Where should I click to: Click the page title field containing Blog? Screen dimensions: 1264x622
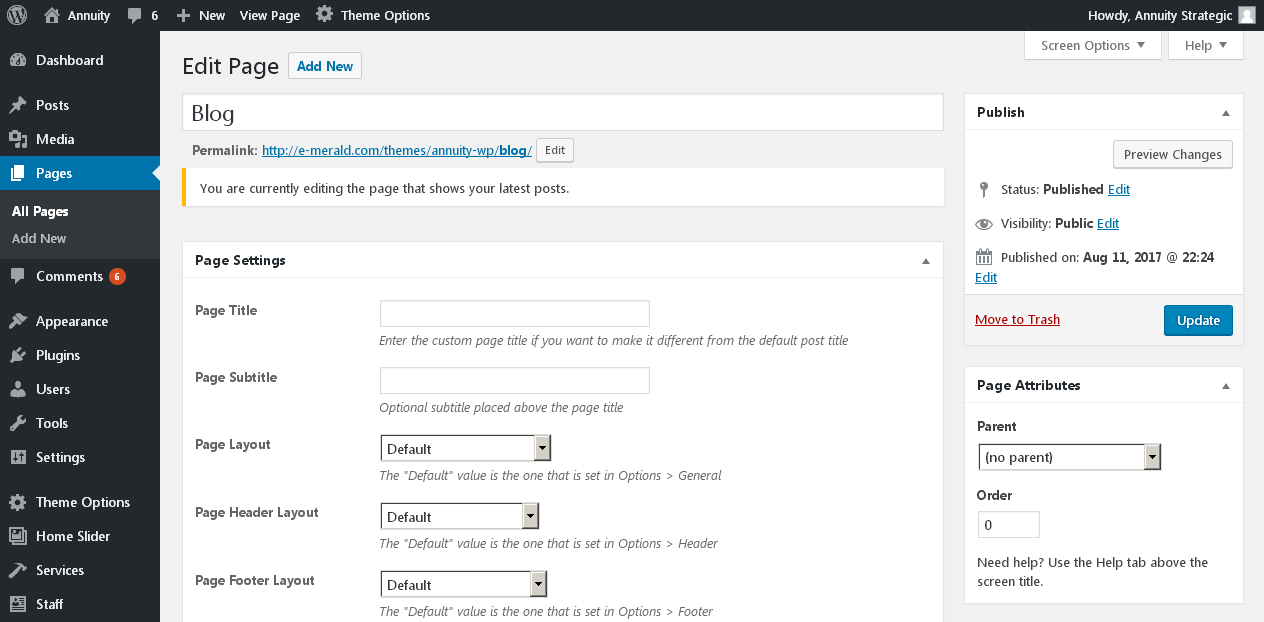tap(563, 112)
